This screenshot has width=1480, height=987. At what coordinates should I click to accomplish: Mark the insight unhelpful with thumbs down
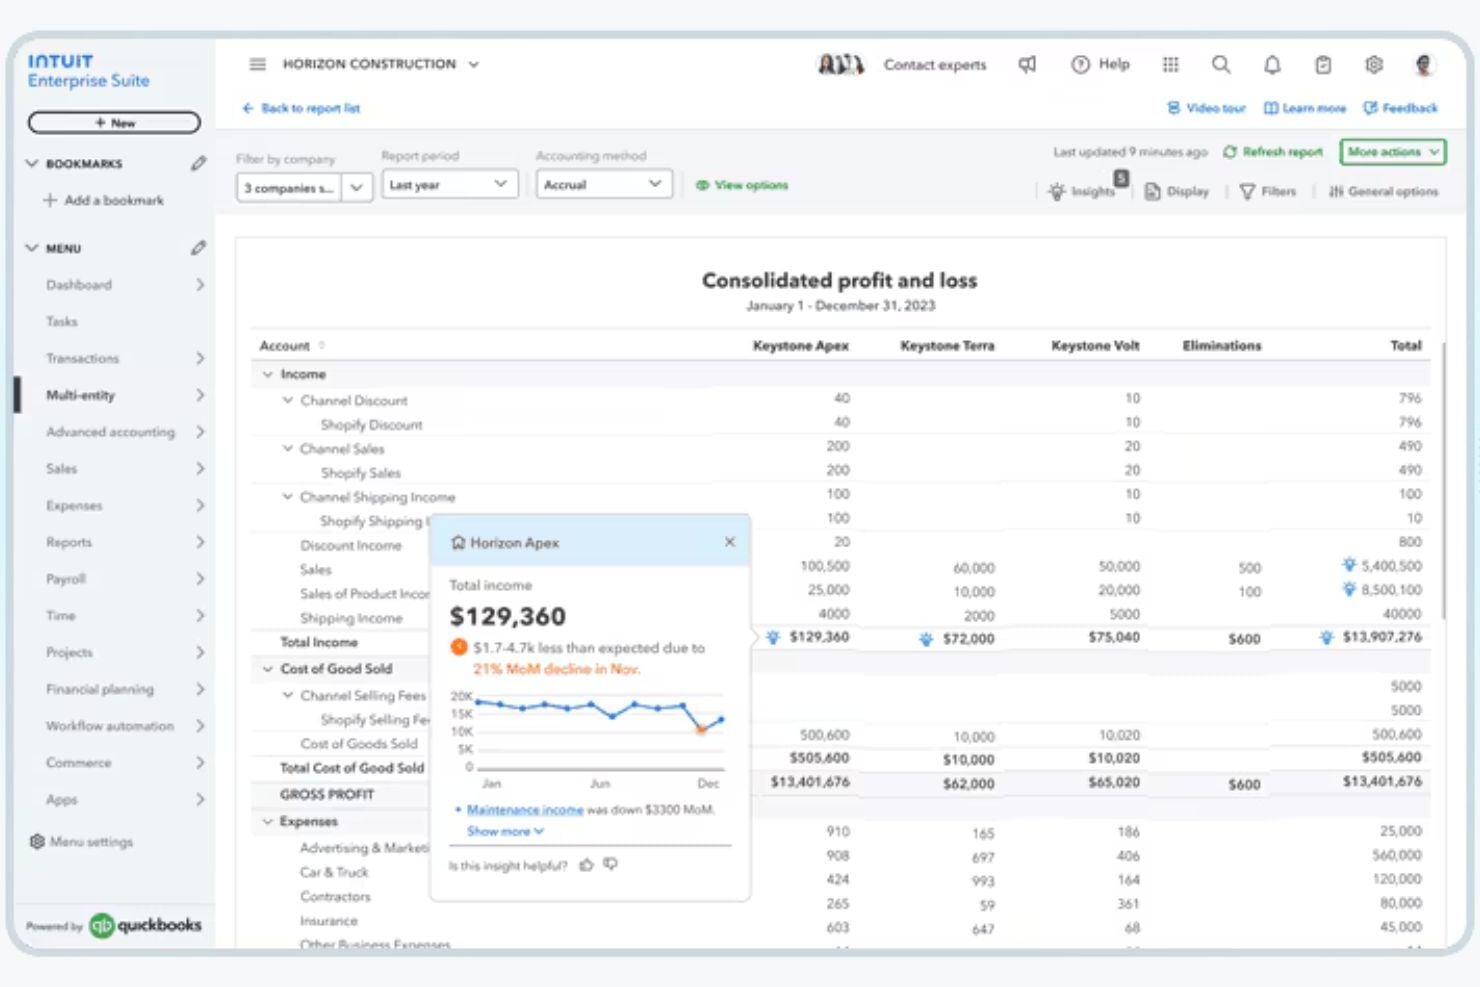tap(611, 865)
